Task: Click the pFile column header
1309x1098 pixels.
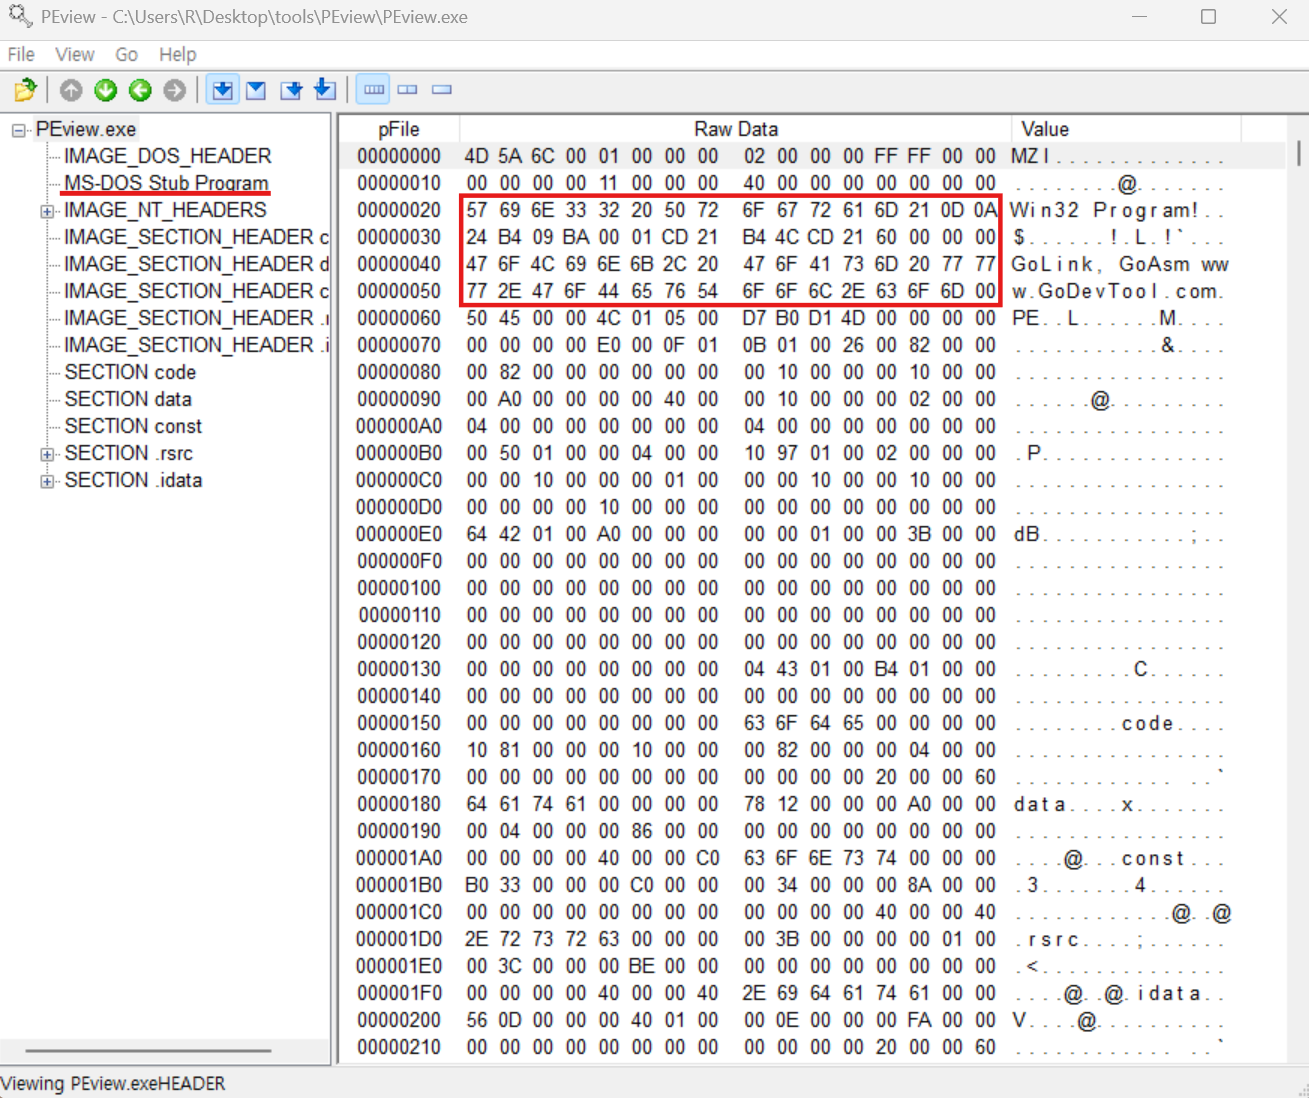Action: pos(399,129)
